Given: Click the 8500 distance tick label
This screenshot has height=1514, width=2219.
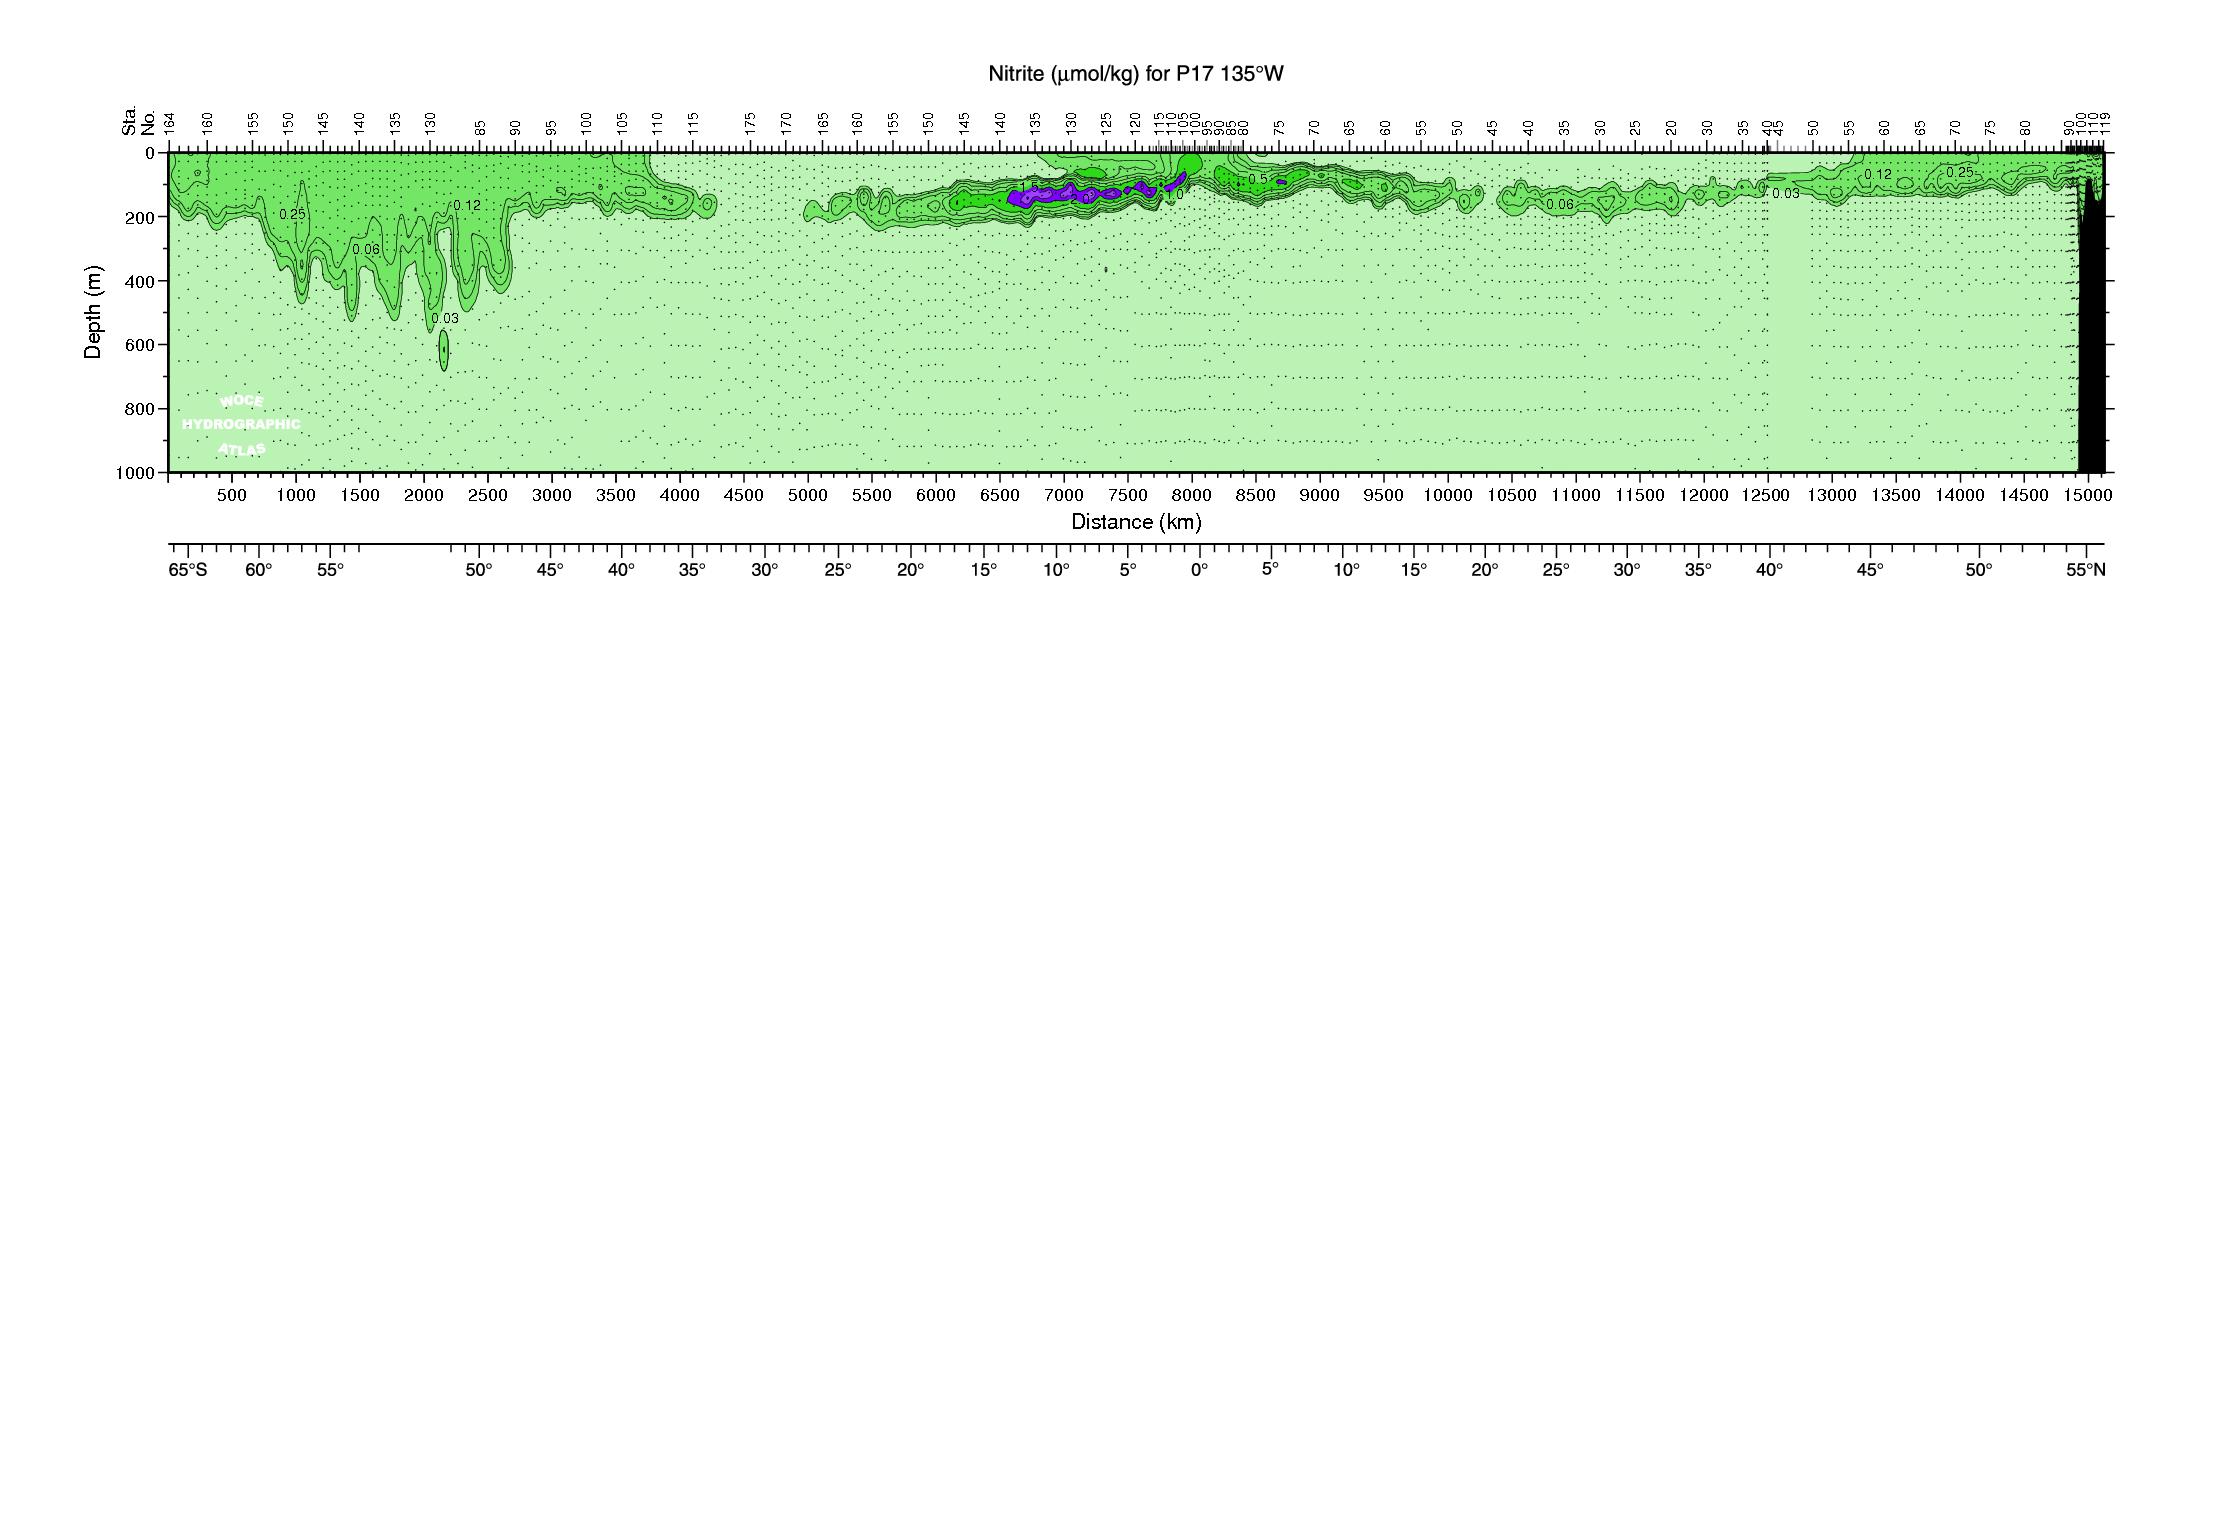Looking at the screenshot, I should click(x=1256, y=495).
